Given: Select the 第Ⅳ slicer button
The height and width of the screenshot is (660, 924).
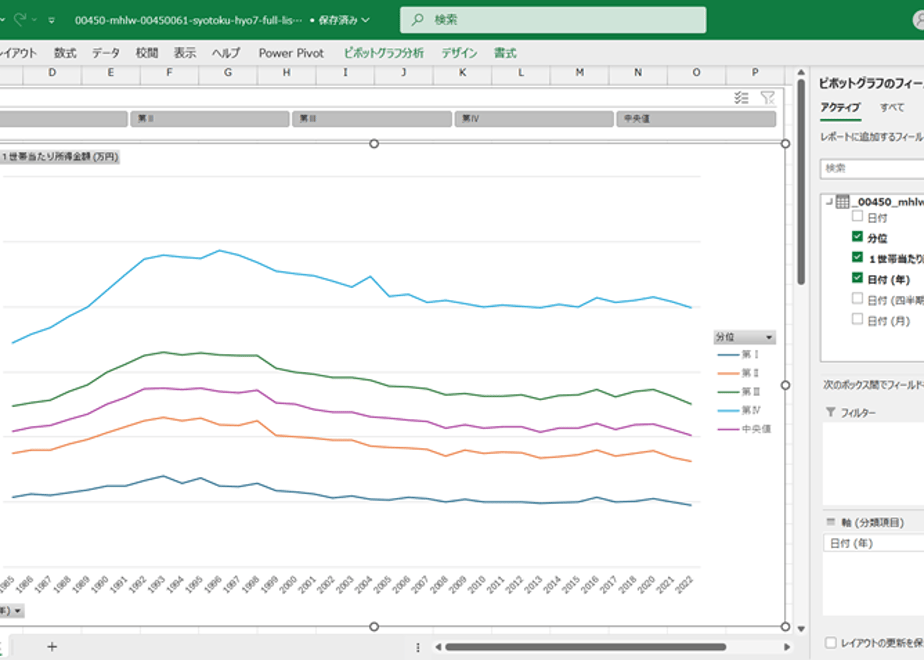Looking at the screenshot, I should coord(534,118).
